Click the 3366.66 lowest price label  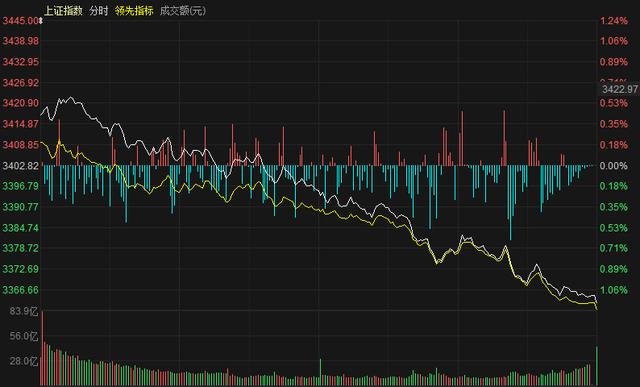pos(21,290)
